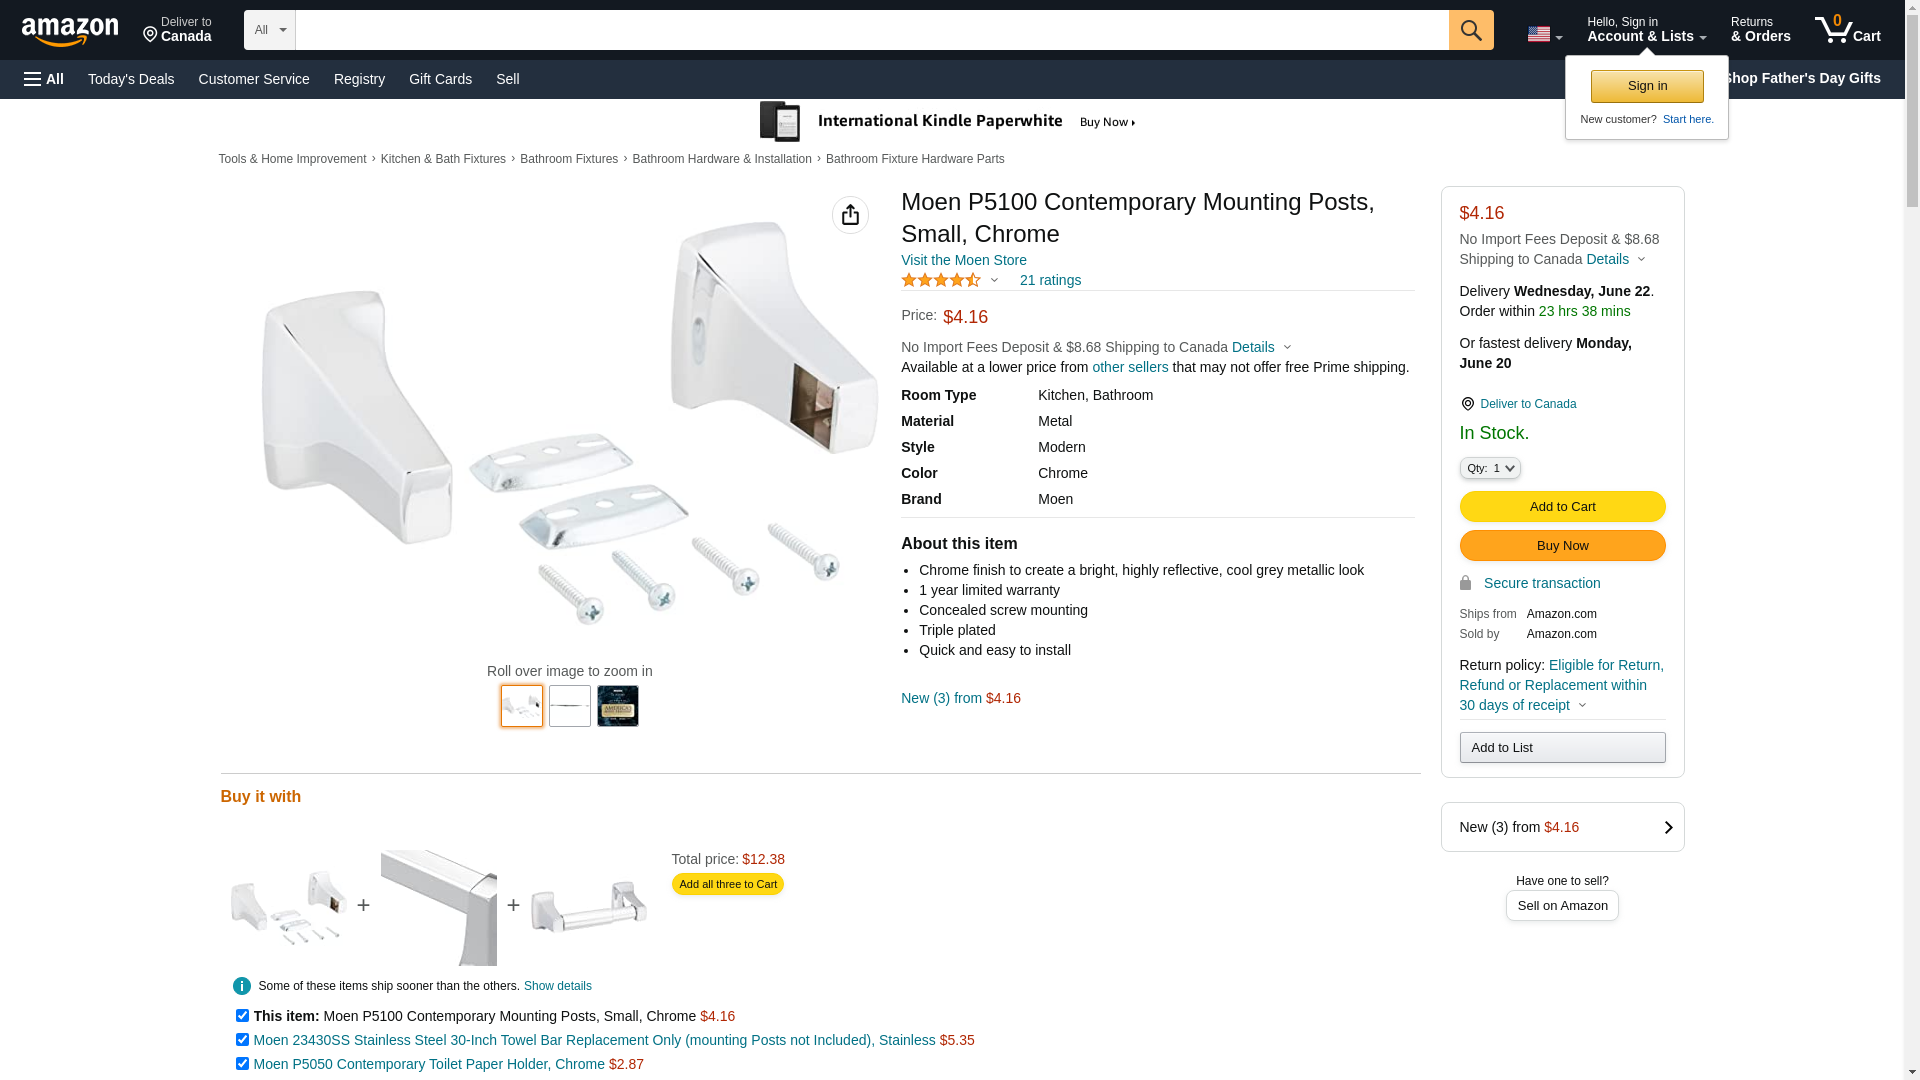Click the Add to Cart button
The image size is (1920, 1080).
point(1562,507)
